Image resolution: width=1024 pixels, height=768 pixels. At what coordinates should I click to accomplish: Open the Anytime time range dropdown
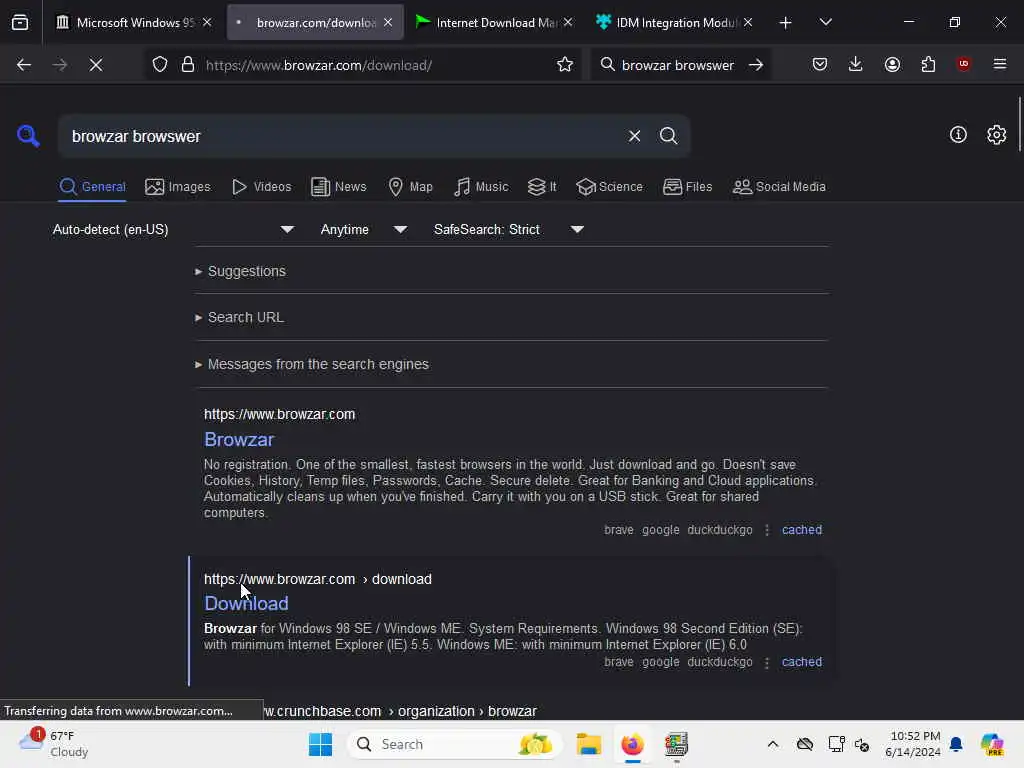pos(364,229)
